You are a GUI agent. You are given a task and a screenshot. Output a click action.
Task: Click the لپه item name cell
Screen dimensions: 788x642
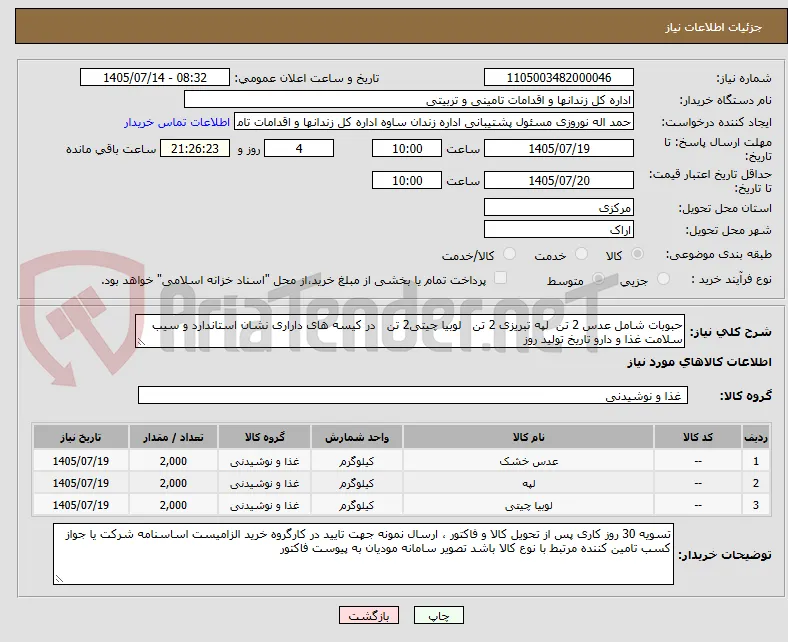click(528, 483)
